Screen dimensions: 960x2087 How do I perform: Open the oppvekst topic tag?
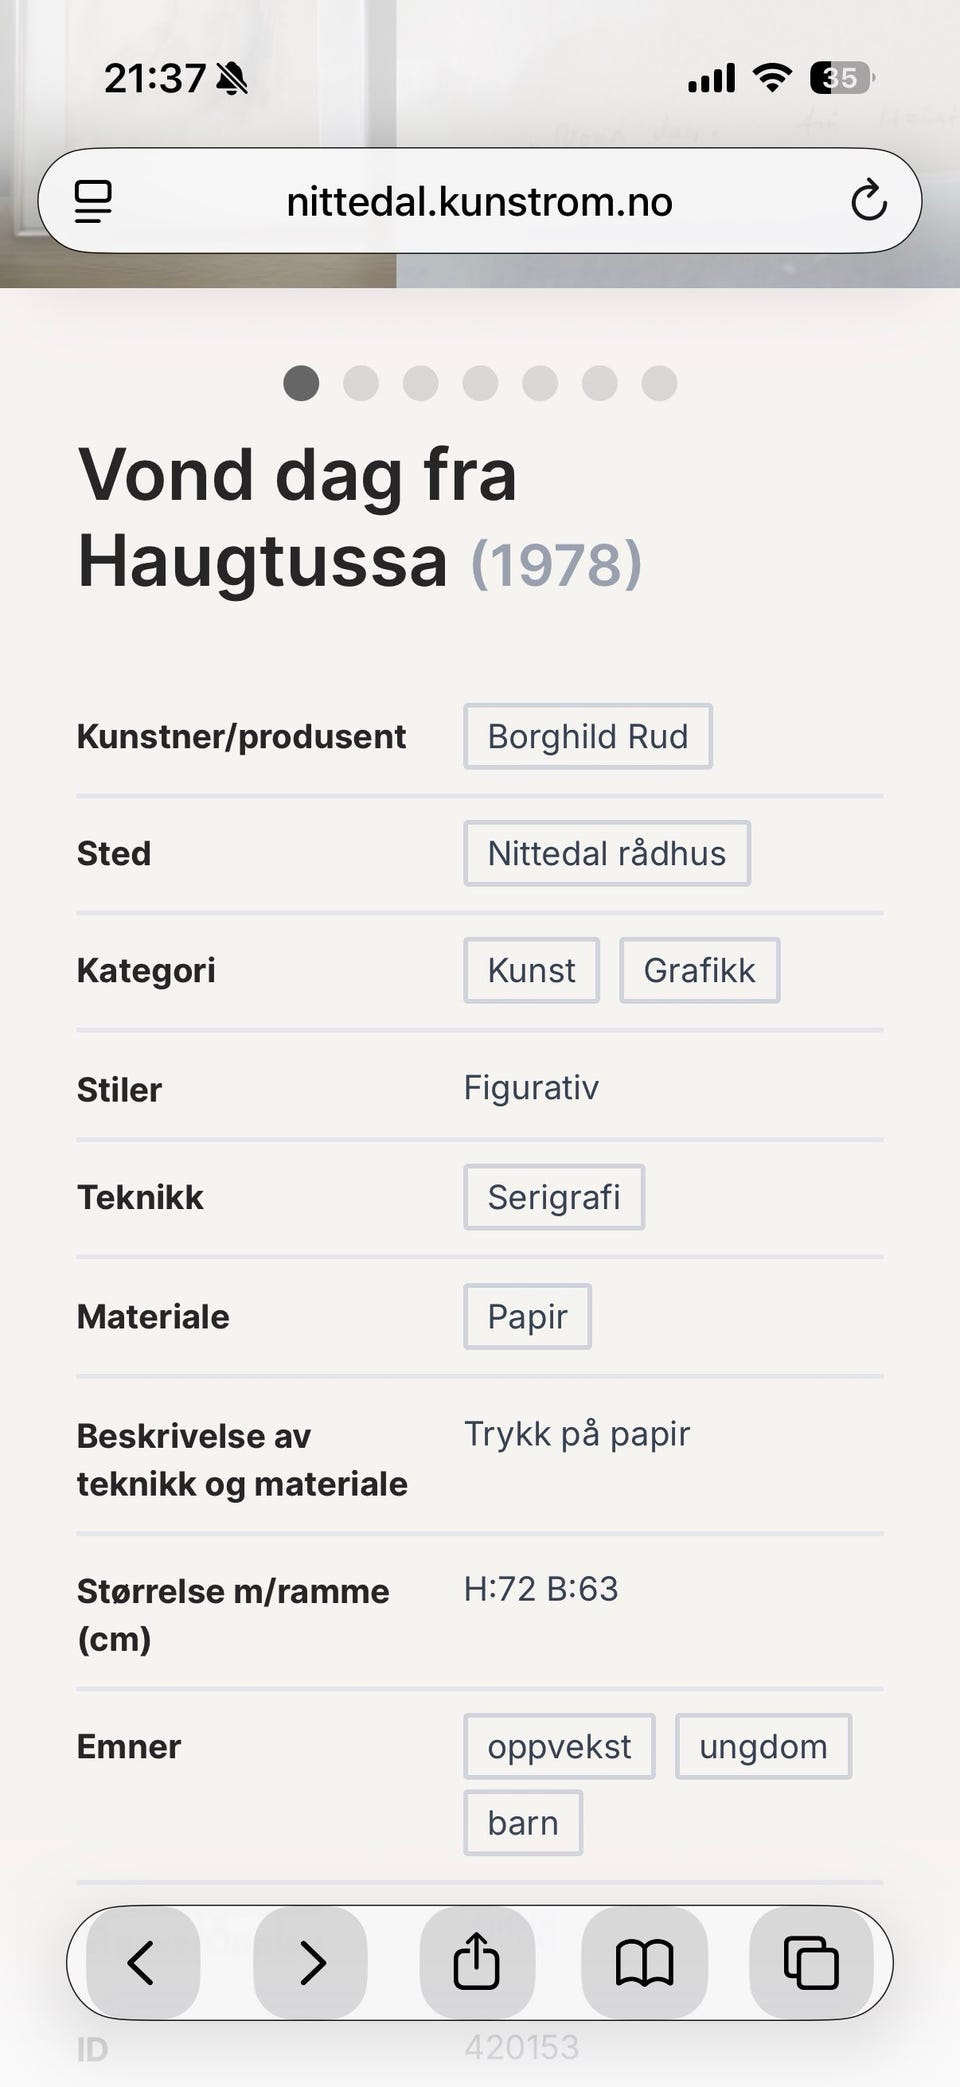(x=559, y=1747)
